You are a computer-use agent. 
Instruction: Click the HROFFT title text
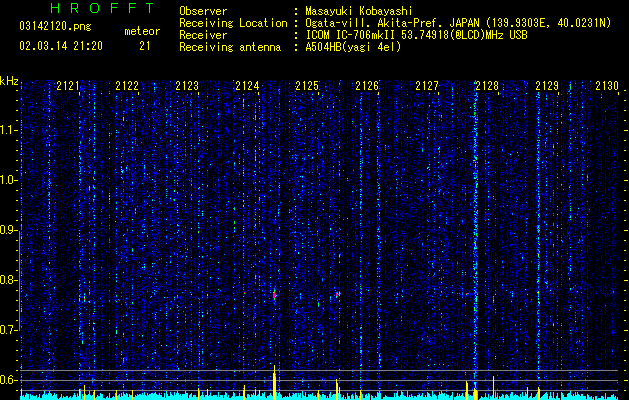(102, 8)
